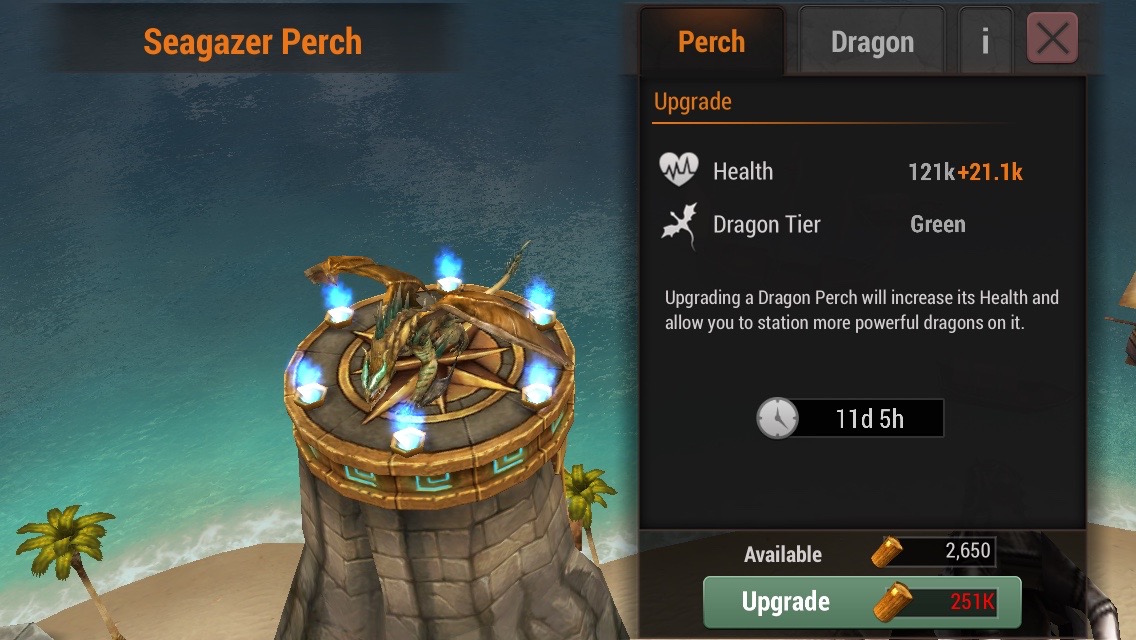The width and height of the screenshot is (1136, 640).
Task: Tap the wood log icon next to Available
Action: (886, 553)
